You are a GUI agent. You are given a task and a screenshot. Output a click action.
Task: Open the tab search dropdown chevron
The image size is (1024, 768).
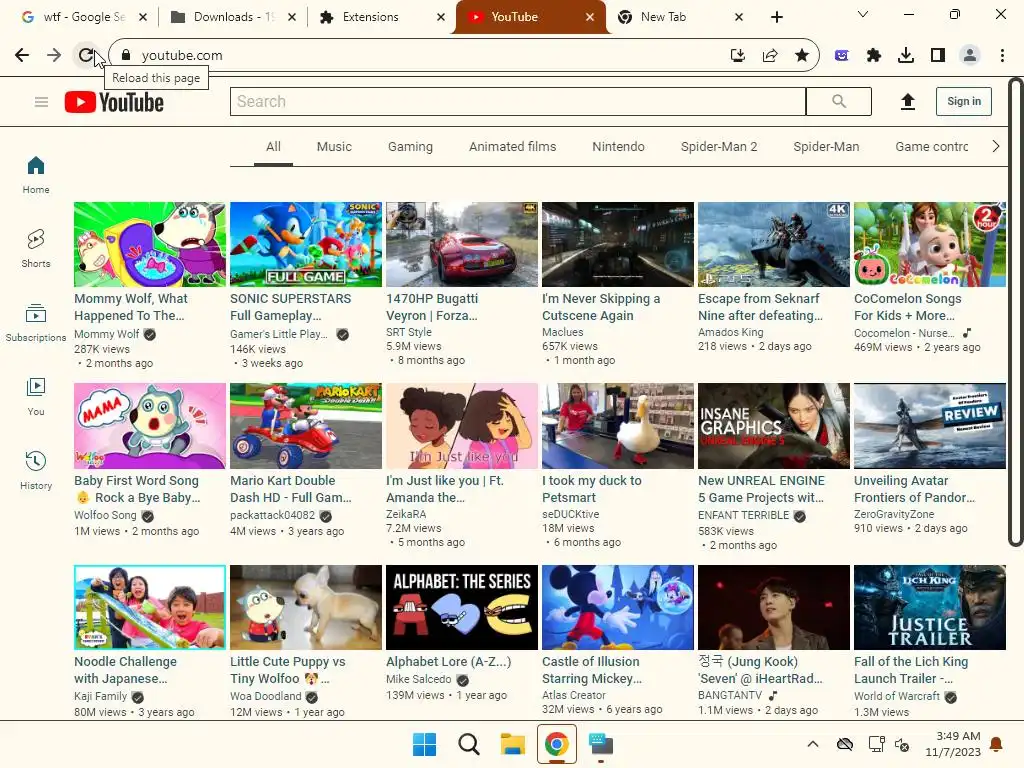pos(863,14)
